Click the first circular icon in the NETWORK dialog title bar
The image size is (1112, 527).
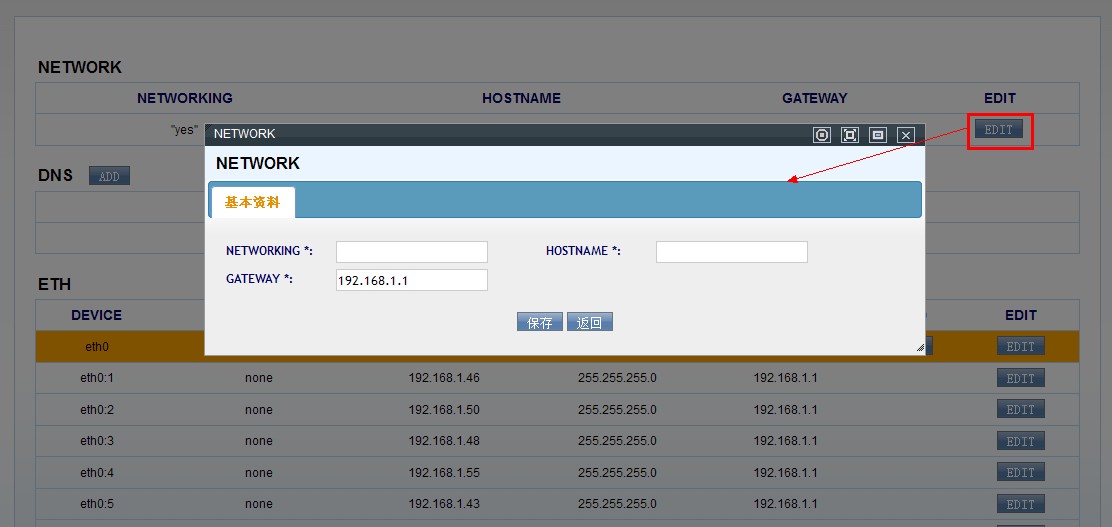point(822,135)
